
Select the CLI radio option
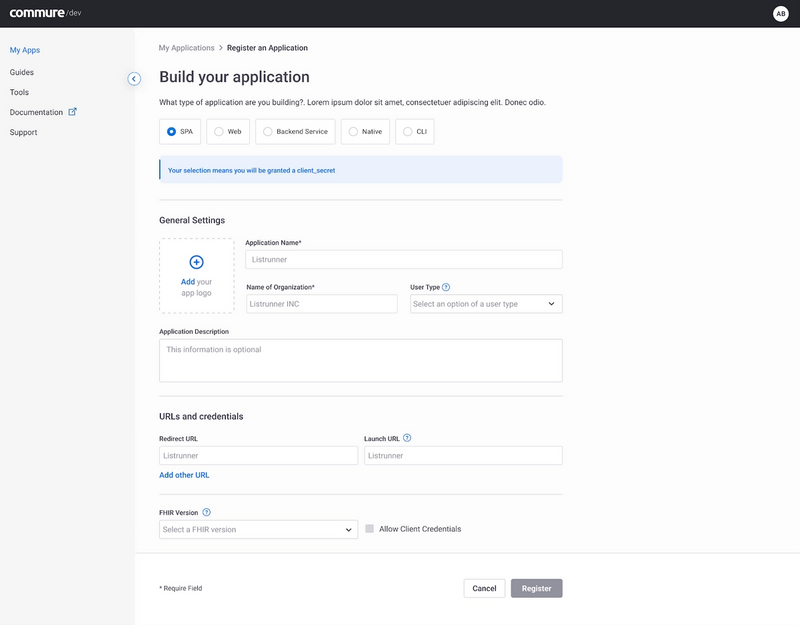coord(415,132)
